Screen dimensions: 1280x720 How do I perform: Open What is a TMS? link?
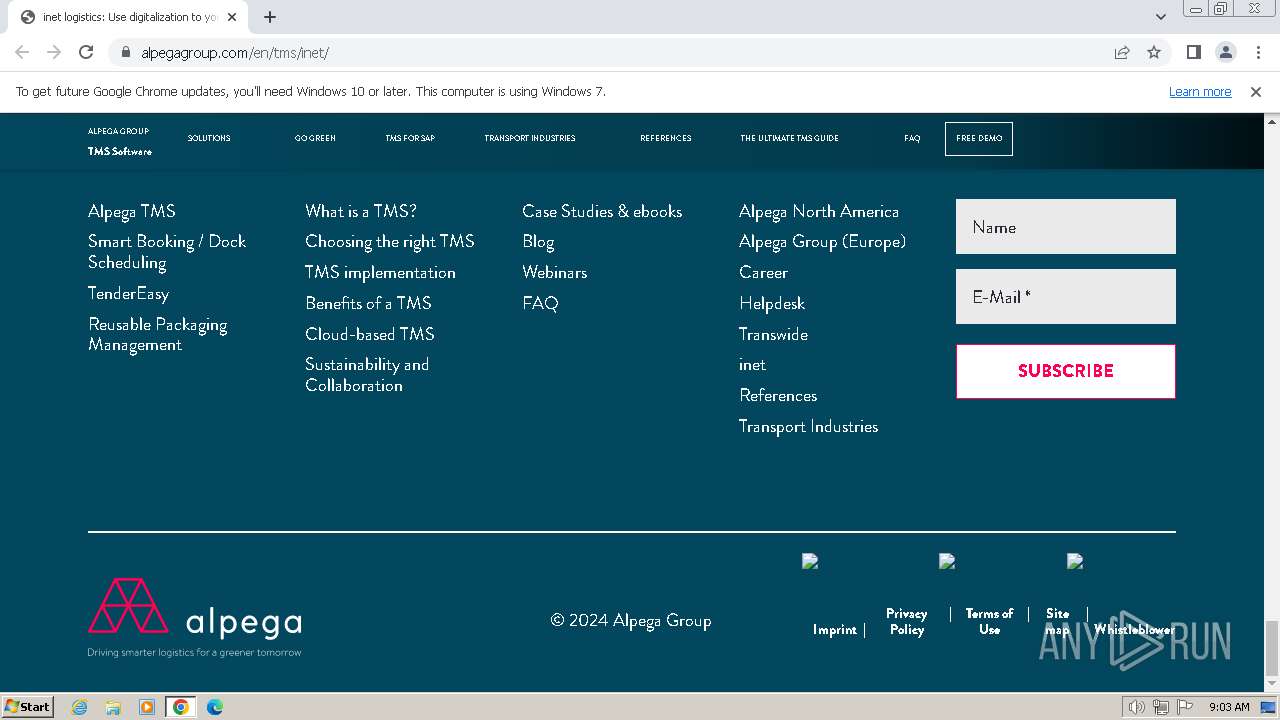click(361, 211)
